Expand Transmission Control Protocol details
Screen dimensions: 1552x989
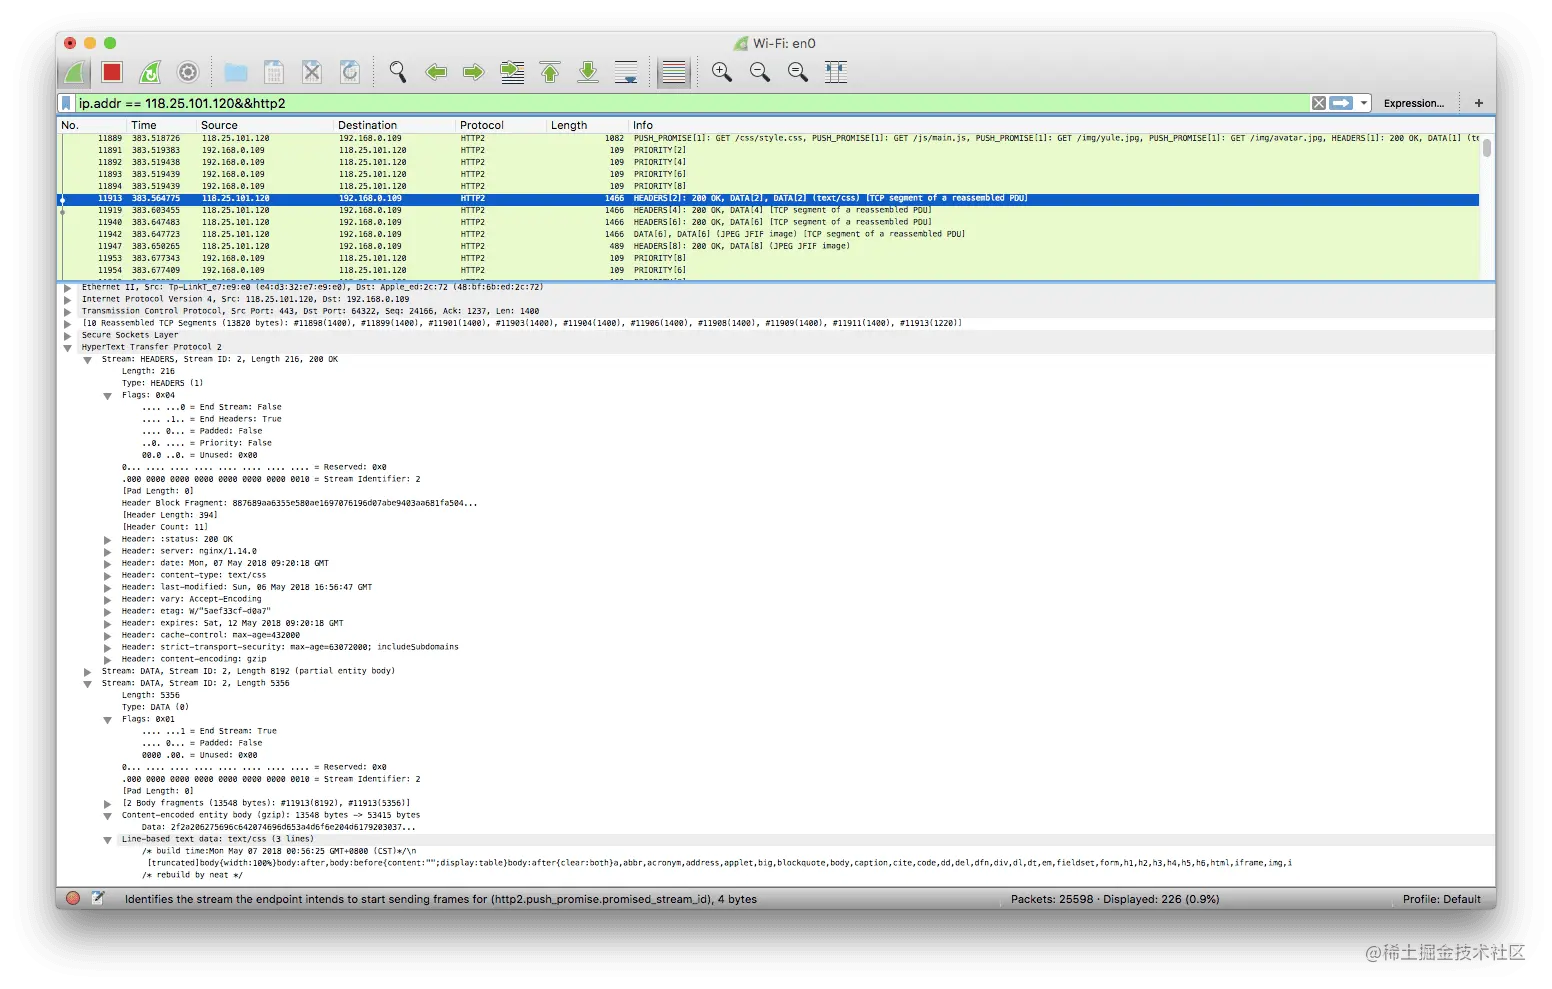68,312
